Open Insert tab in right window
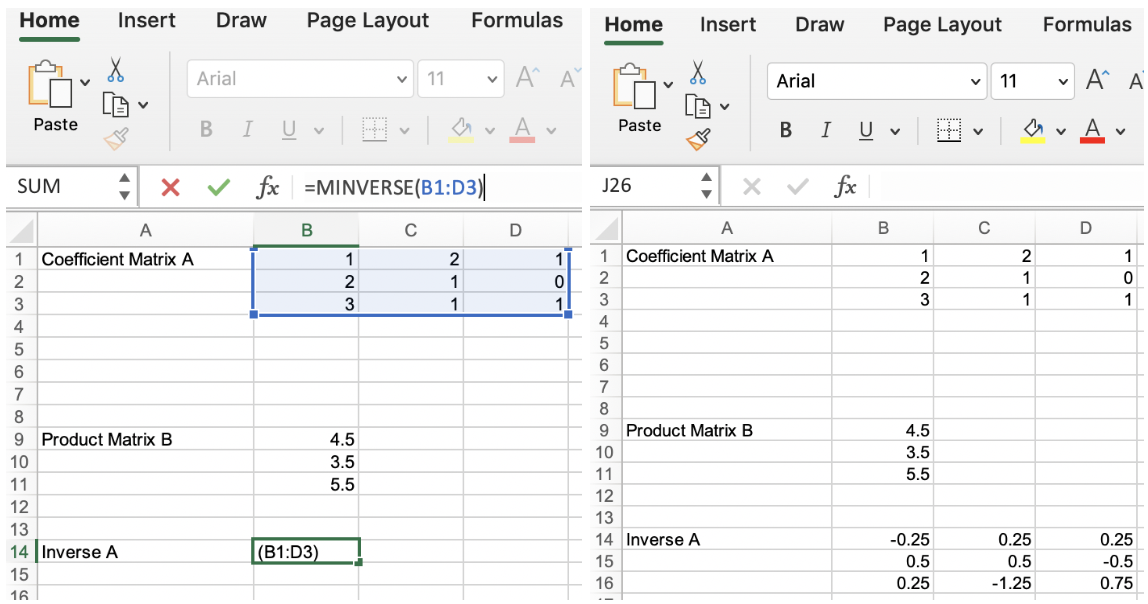 pos(728,24)
